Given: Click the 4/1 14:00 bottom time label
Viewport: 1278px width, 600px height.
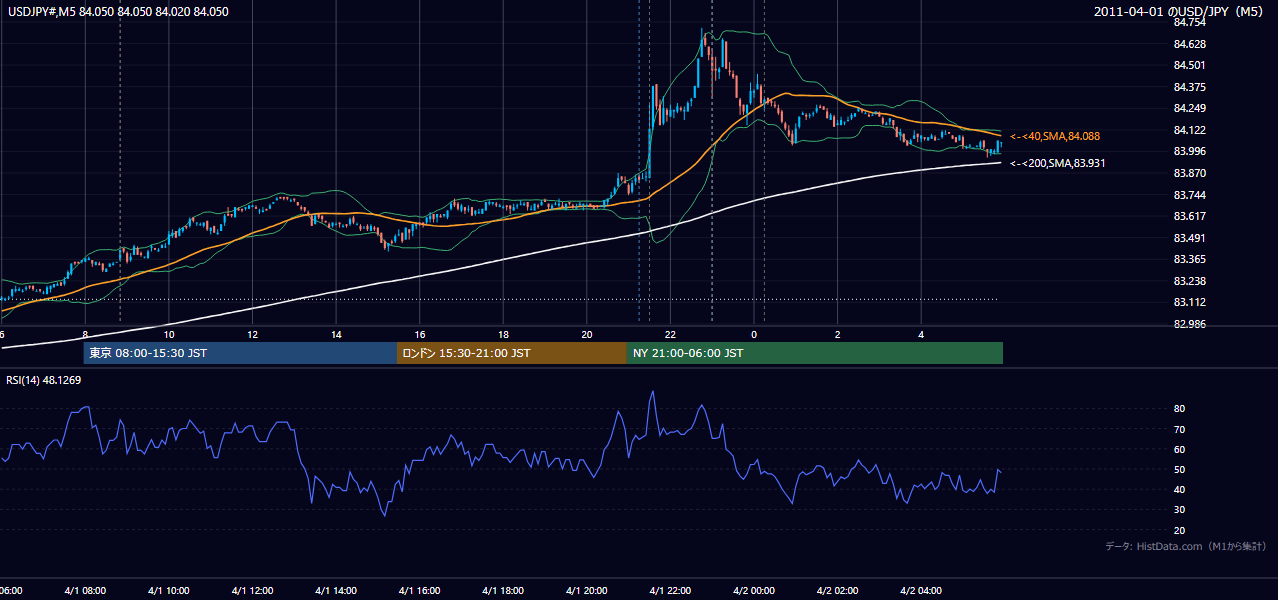Looking at the screenshot, I should 336,590.
